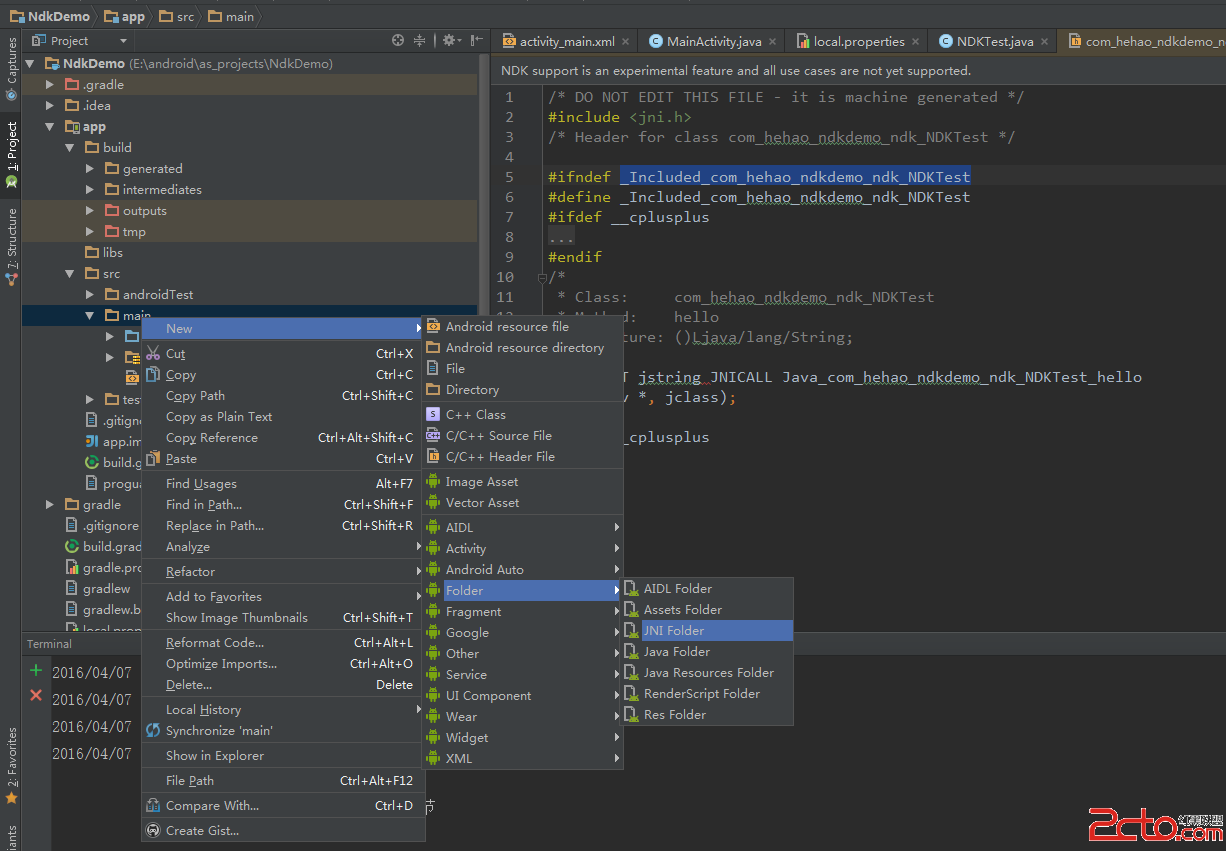Image resolution: width=1226 pixels, height=851 pixels.
Task: Toggle the Favorites side panel
Action: [x=11, y=765]
